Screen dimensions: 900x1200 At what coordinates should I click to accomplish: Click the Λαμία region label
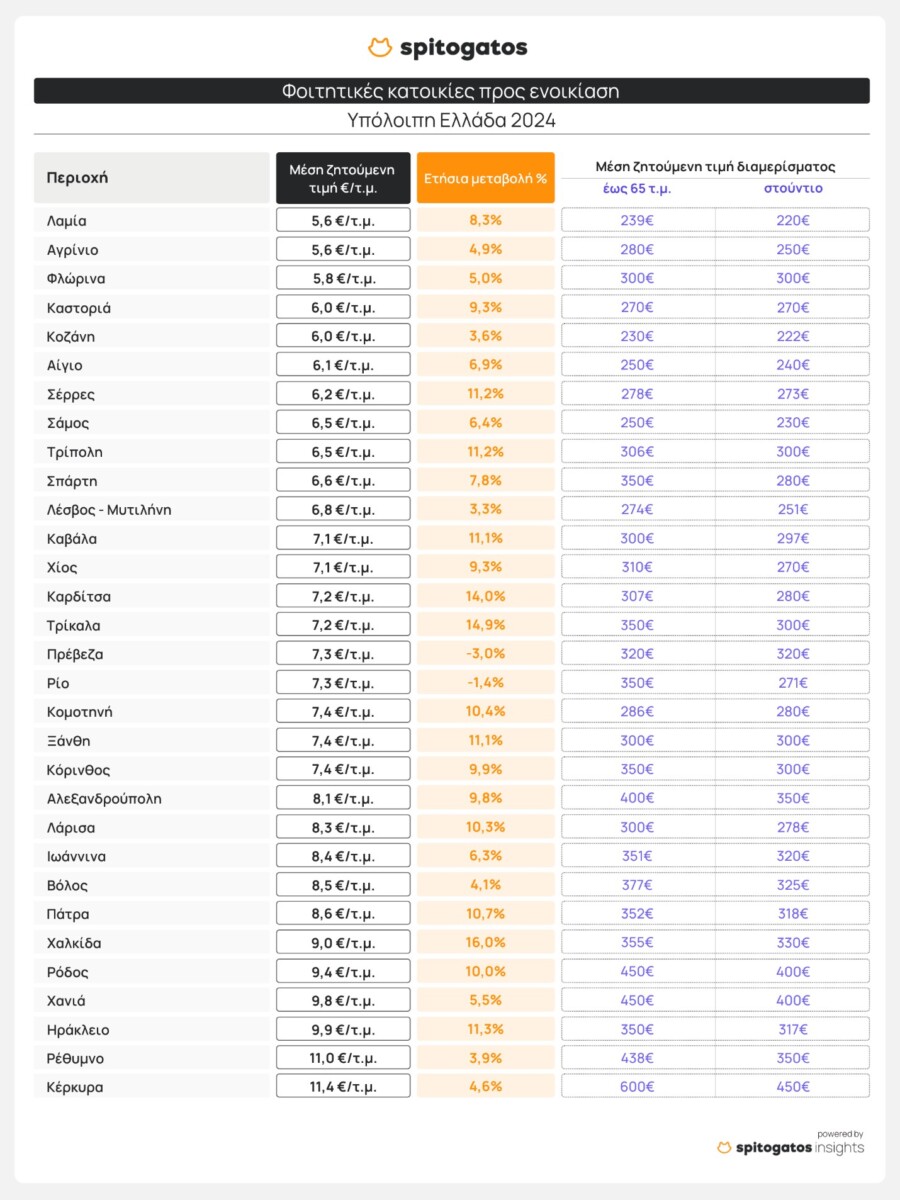[67, 221]
